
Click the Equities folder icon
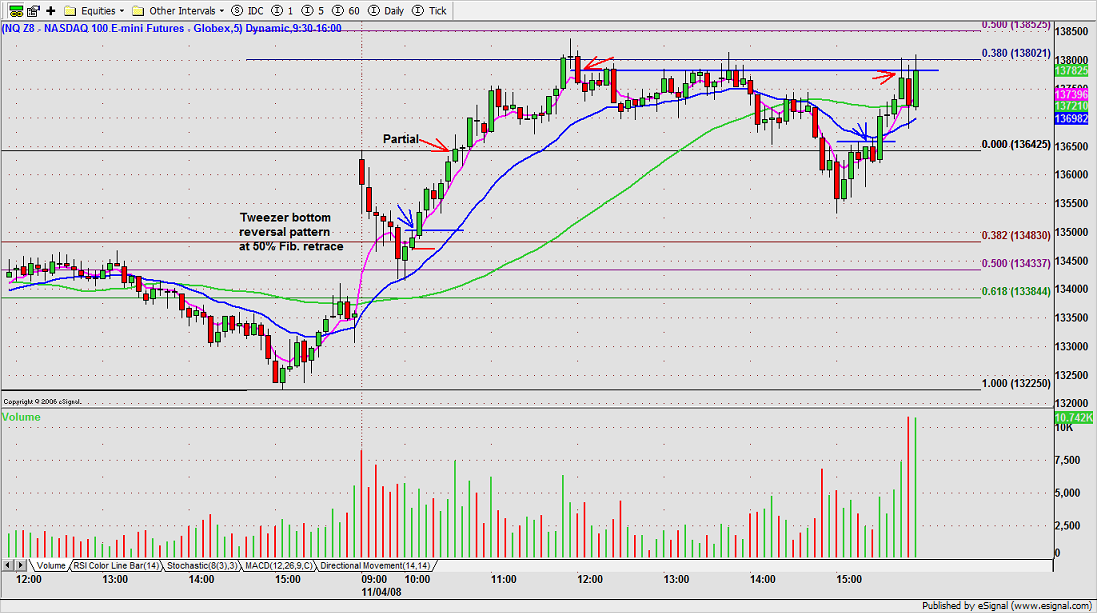70,10
